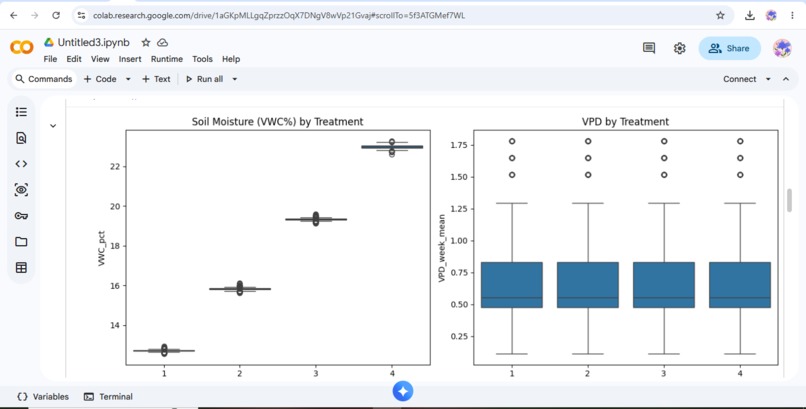Open the comments panel icon

coord(649,48)
